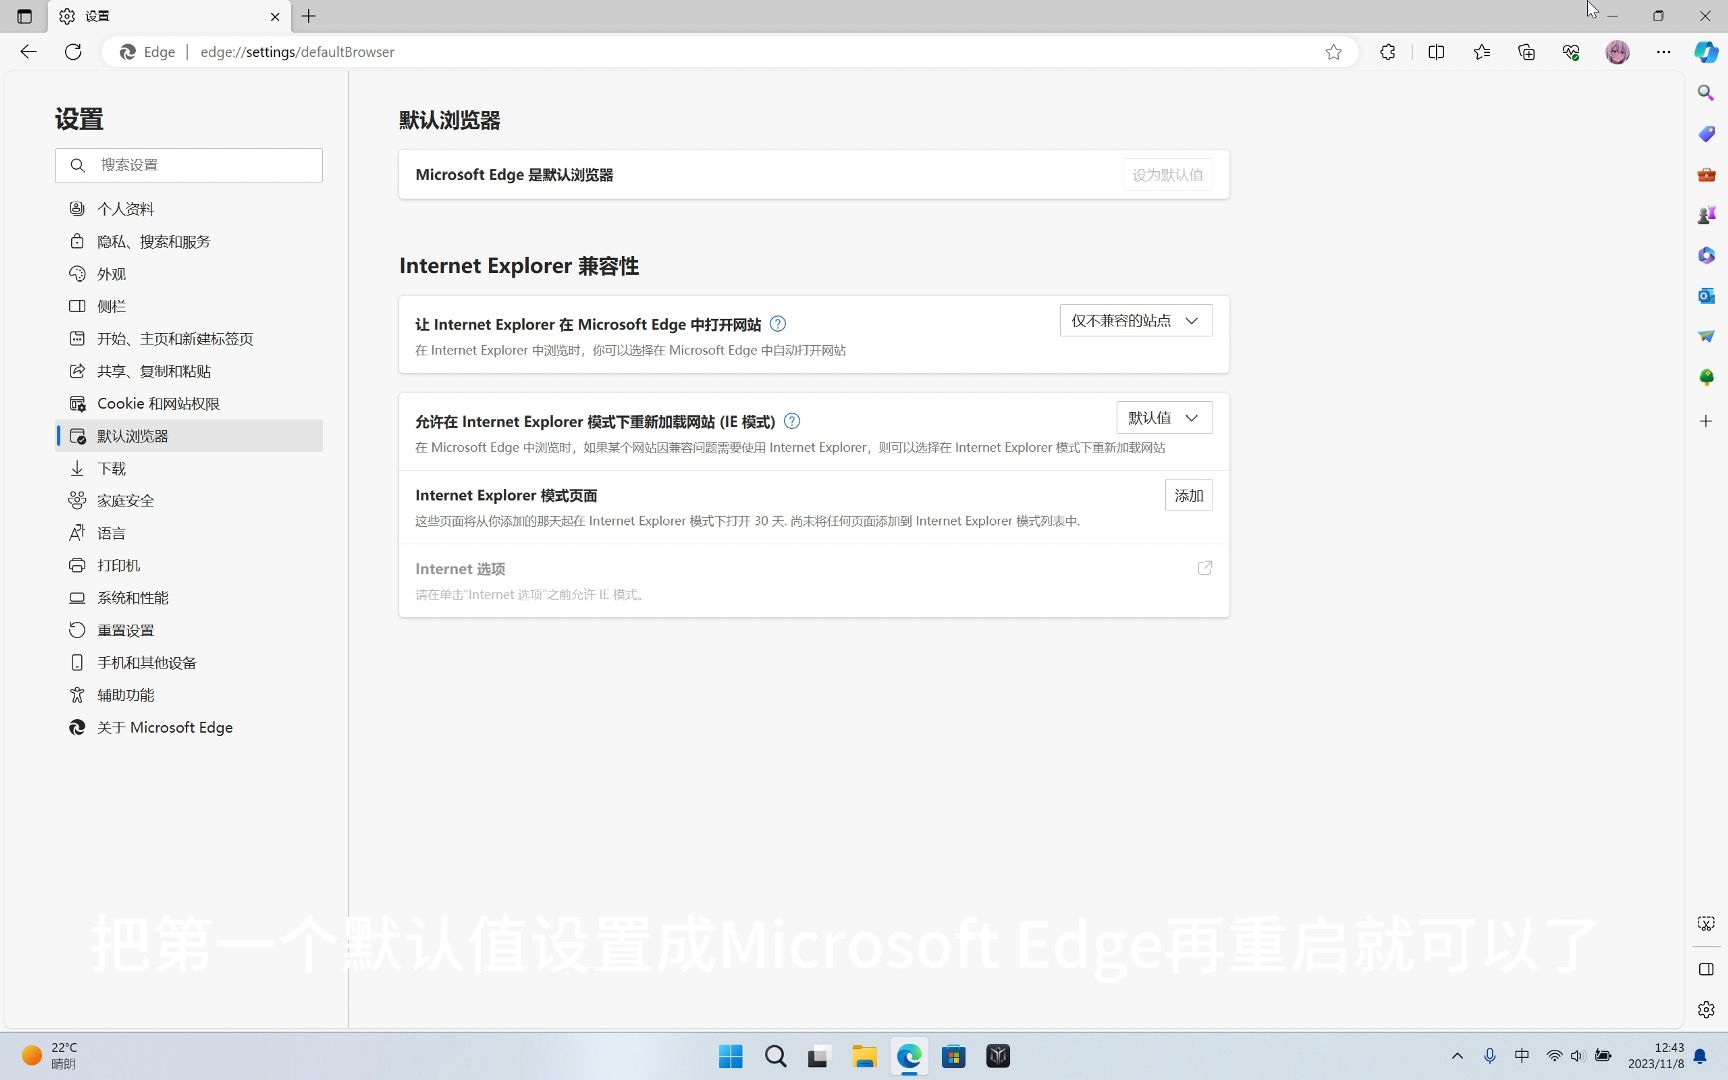Refresh the settings page
The width and height of the screenshot is (1728, 1080).
tap(73, 52)
